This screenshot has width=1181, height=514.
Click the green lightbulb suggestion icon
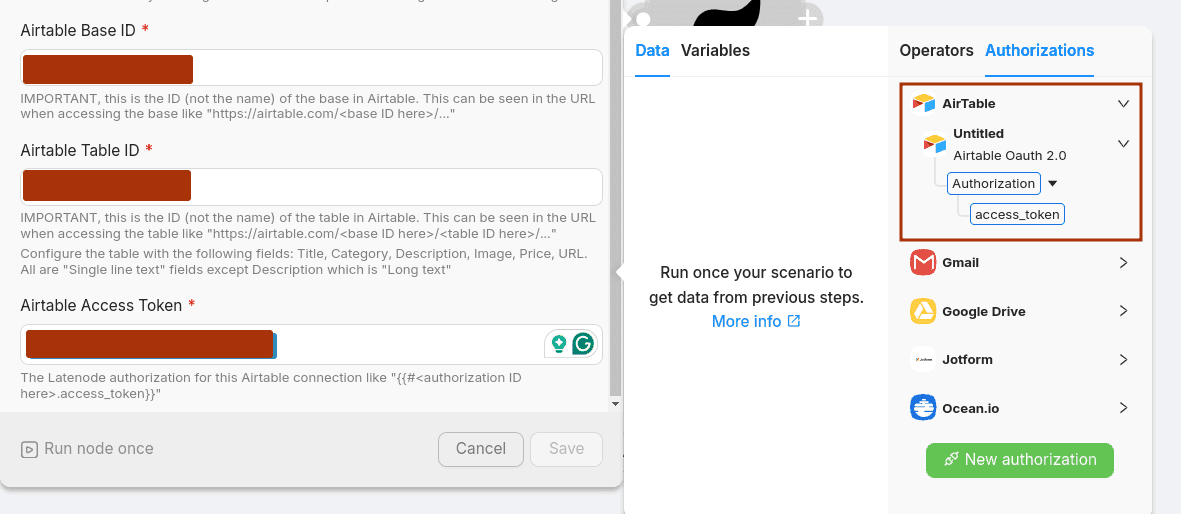click(x=558, y=344)
